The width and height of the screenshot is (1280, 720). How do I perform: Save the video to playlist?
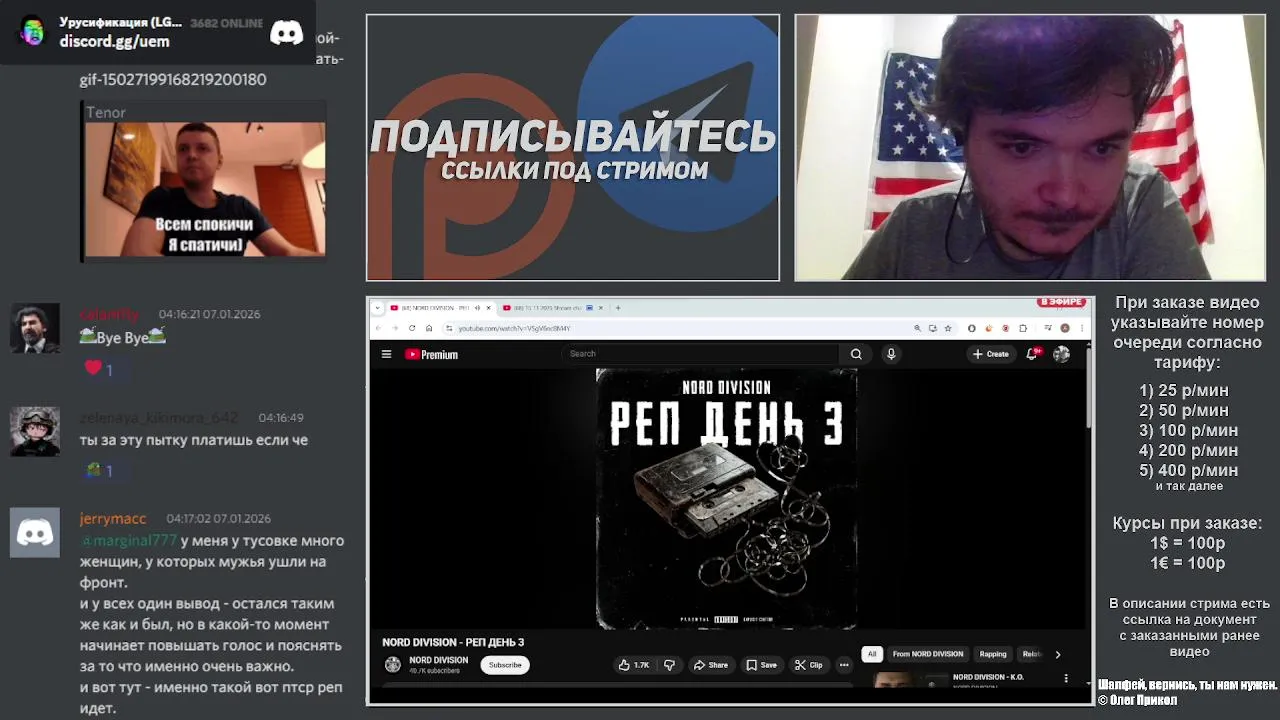[x=762, y=665]
